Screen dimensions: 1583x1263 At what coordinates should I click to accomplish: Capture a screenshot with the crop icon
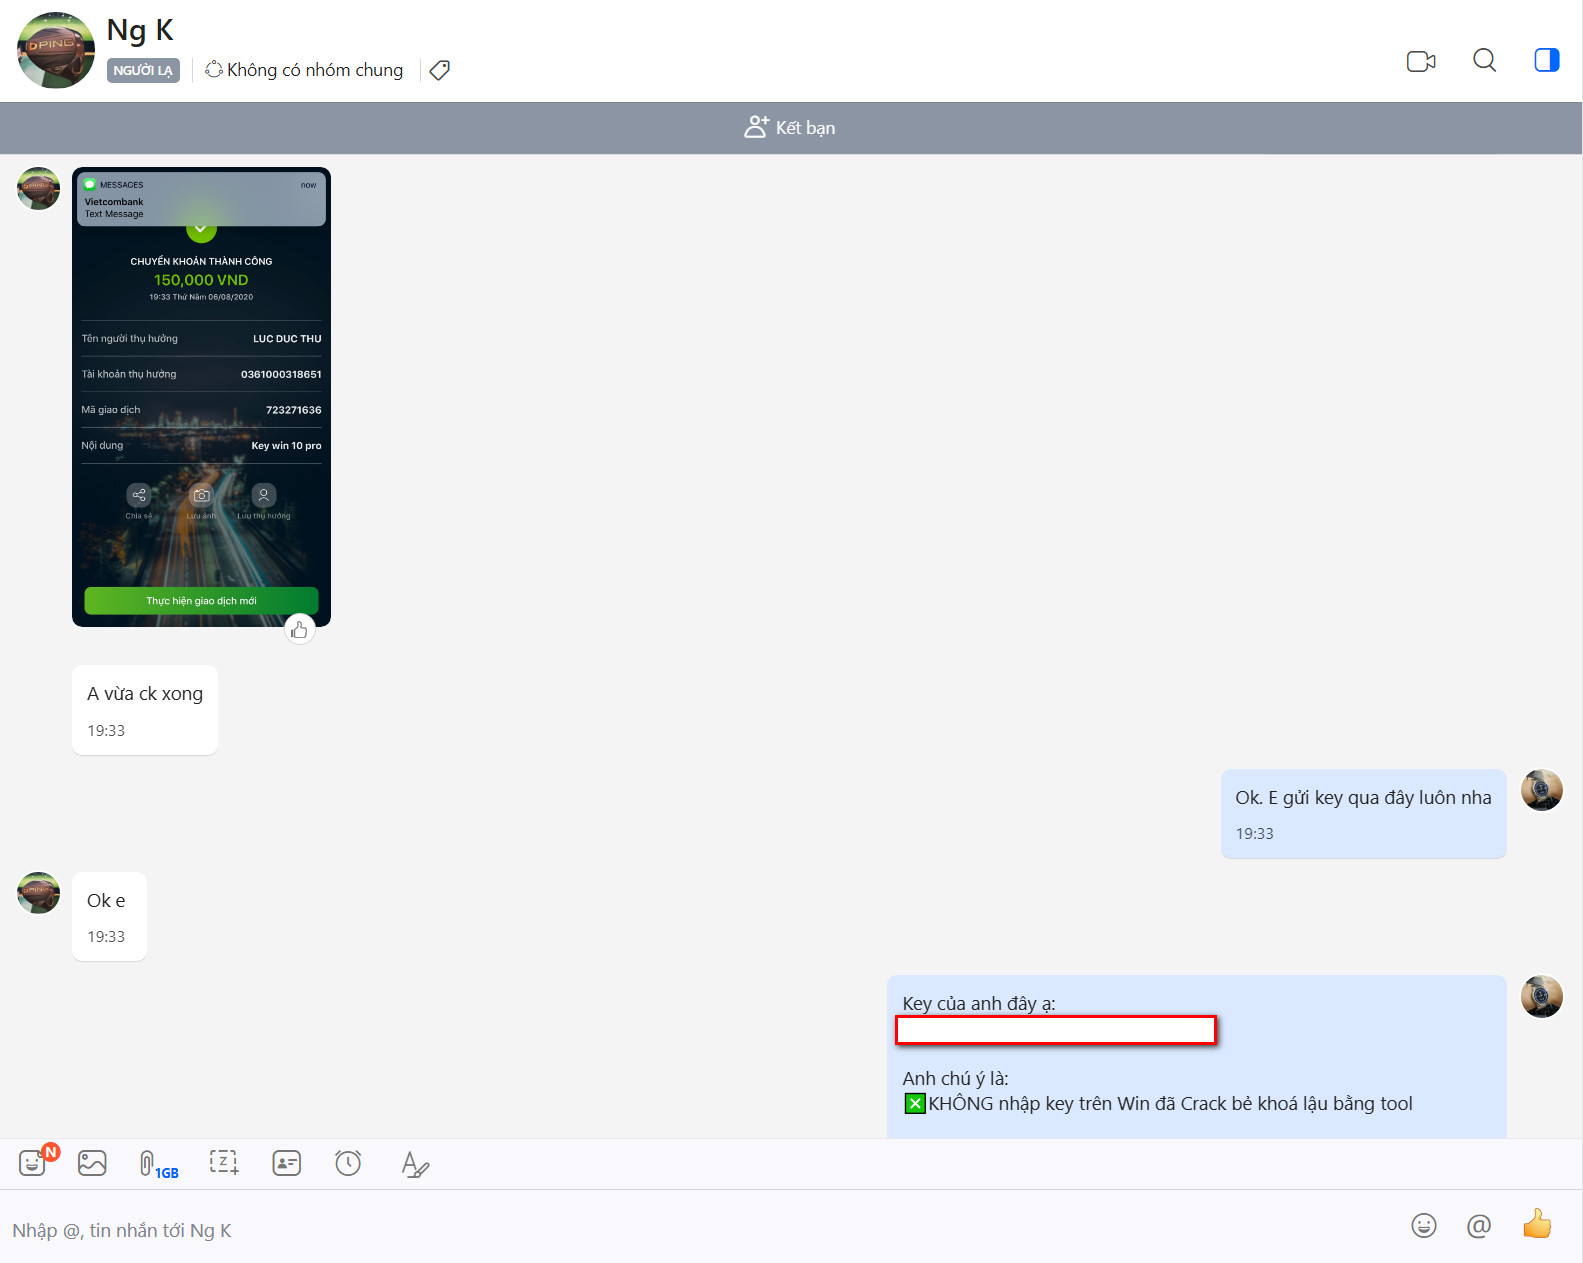(224, 1162)
